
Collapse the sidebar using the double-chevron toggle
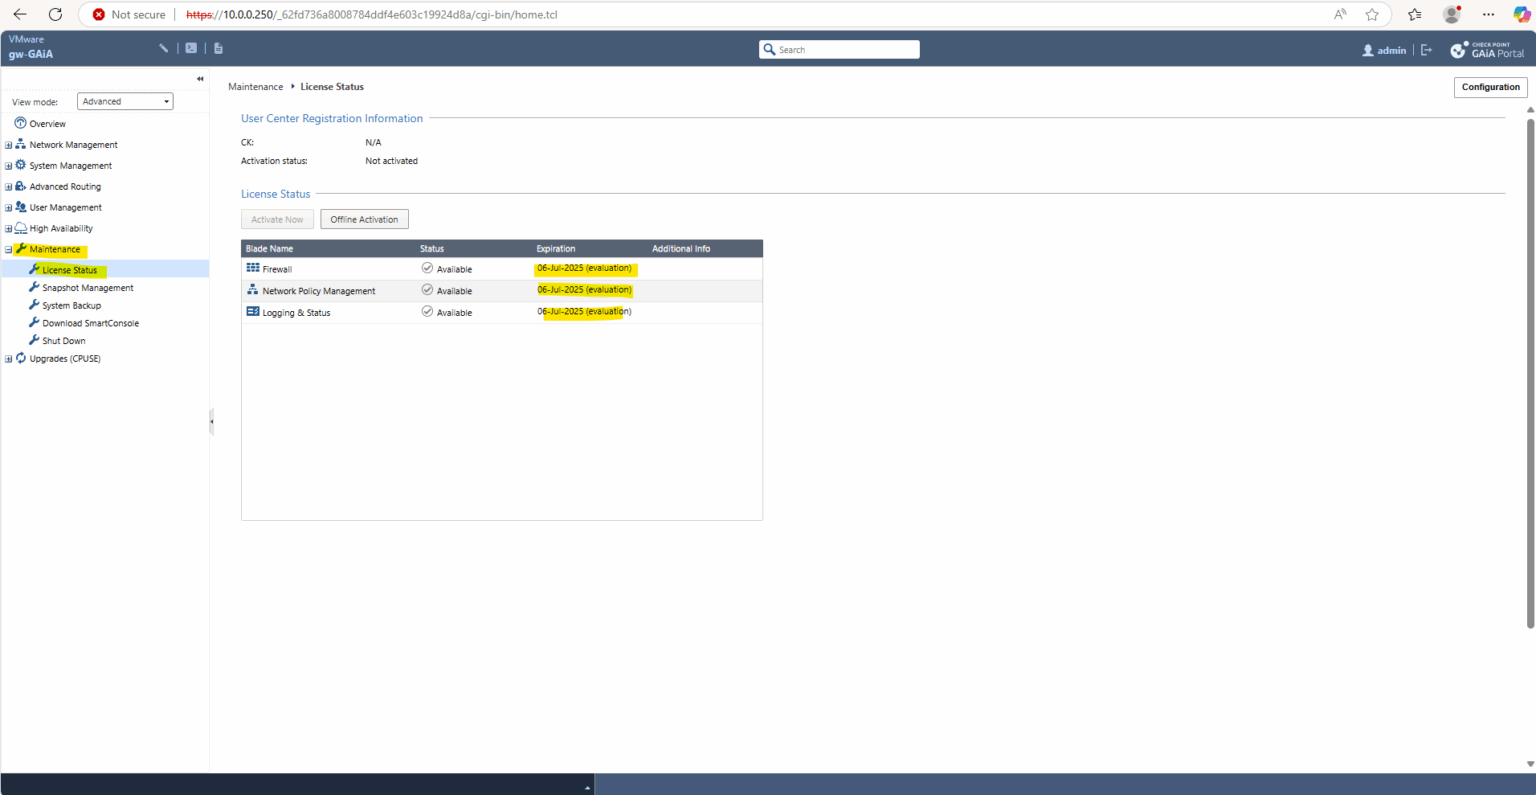199,78
